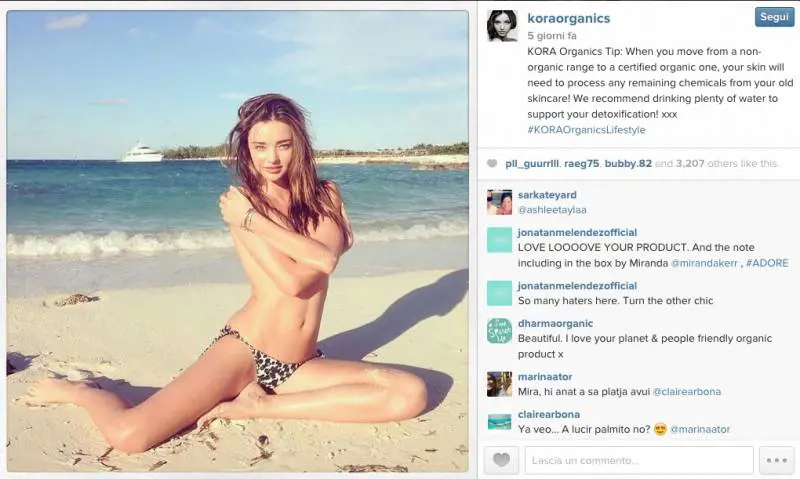Open the three-dots more options button
800x479 pixels.
777,460
